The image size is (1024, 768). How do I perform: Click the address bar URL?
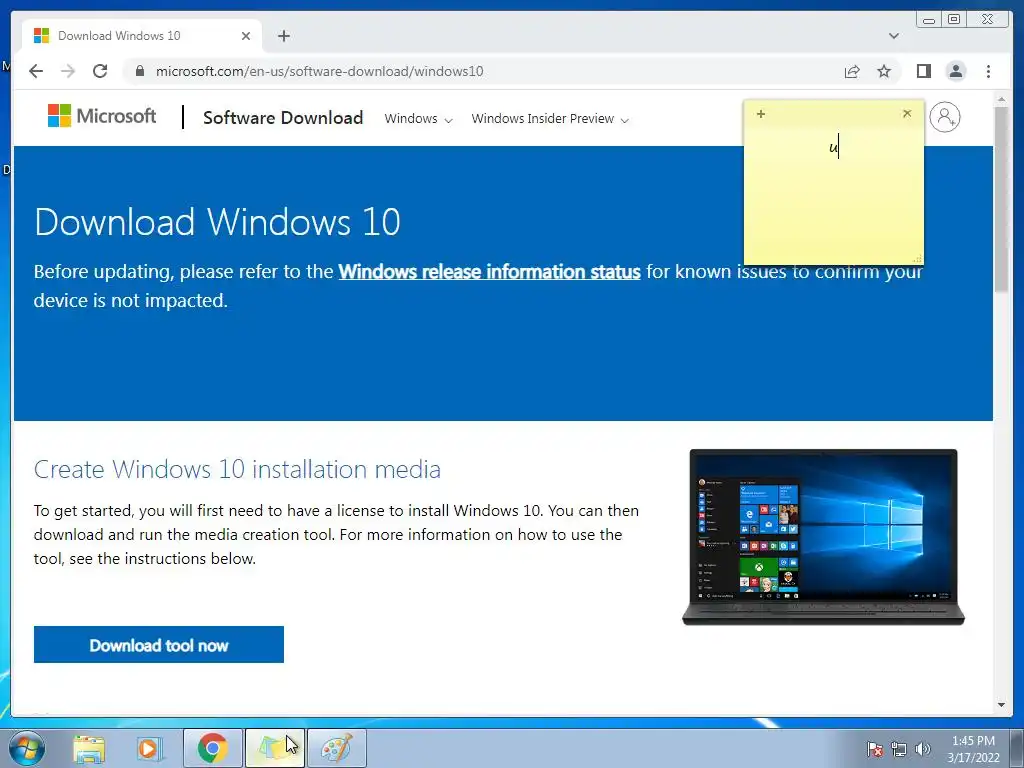[319, 71]
